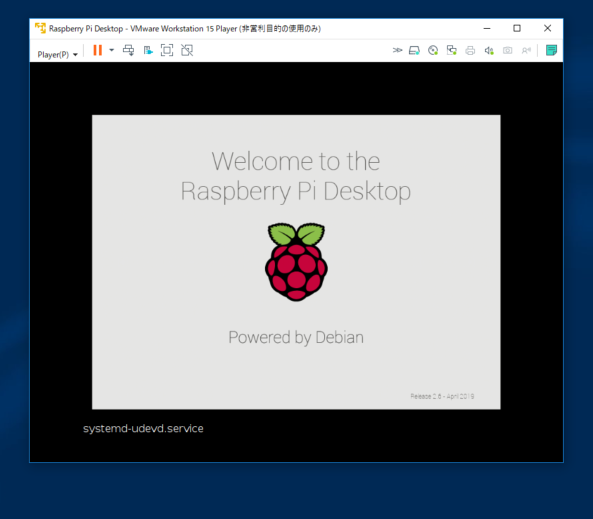Image resolution: width=593 pixels, height=519 pixels.
Task: Expand the power options dropdown arrow
Action: tap(112, 50)
